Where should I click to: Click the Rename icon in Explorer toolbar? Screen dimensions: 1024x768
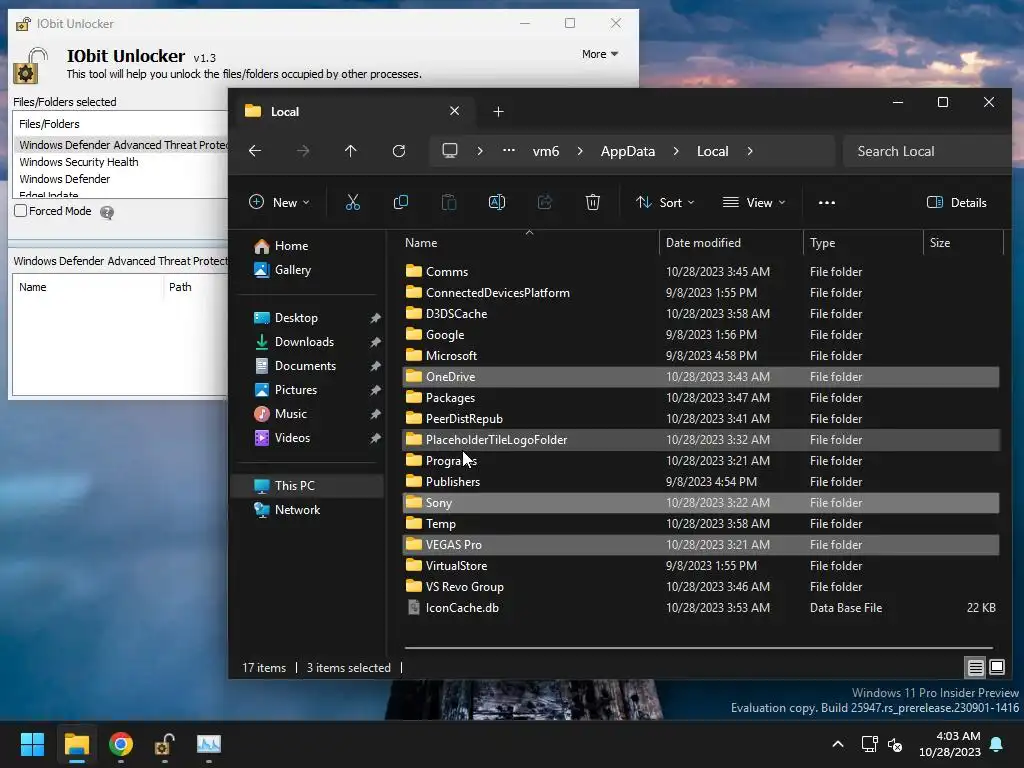coord(497,202)
